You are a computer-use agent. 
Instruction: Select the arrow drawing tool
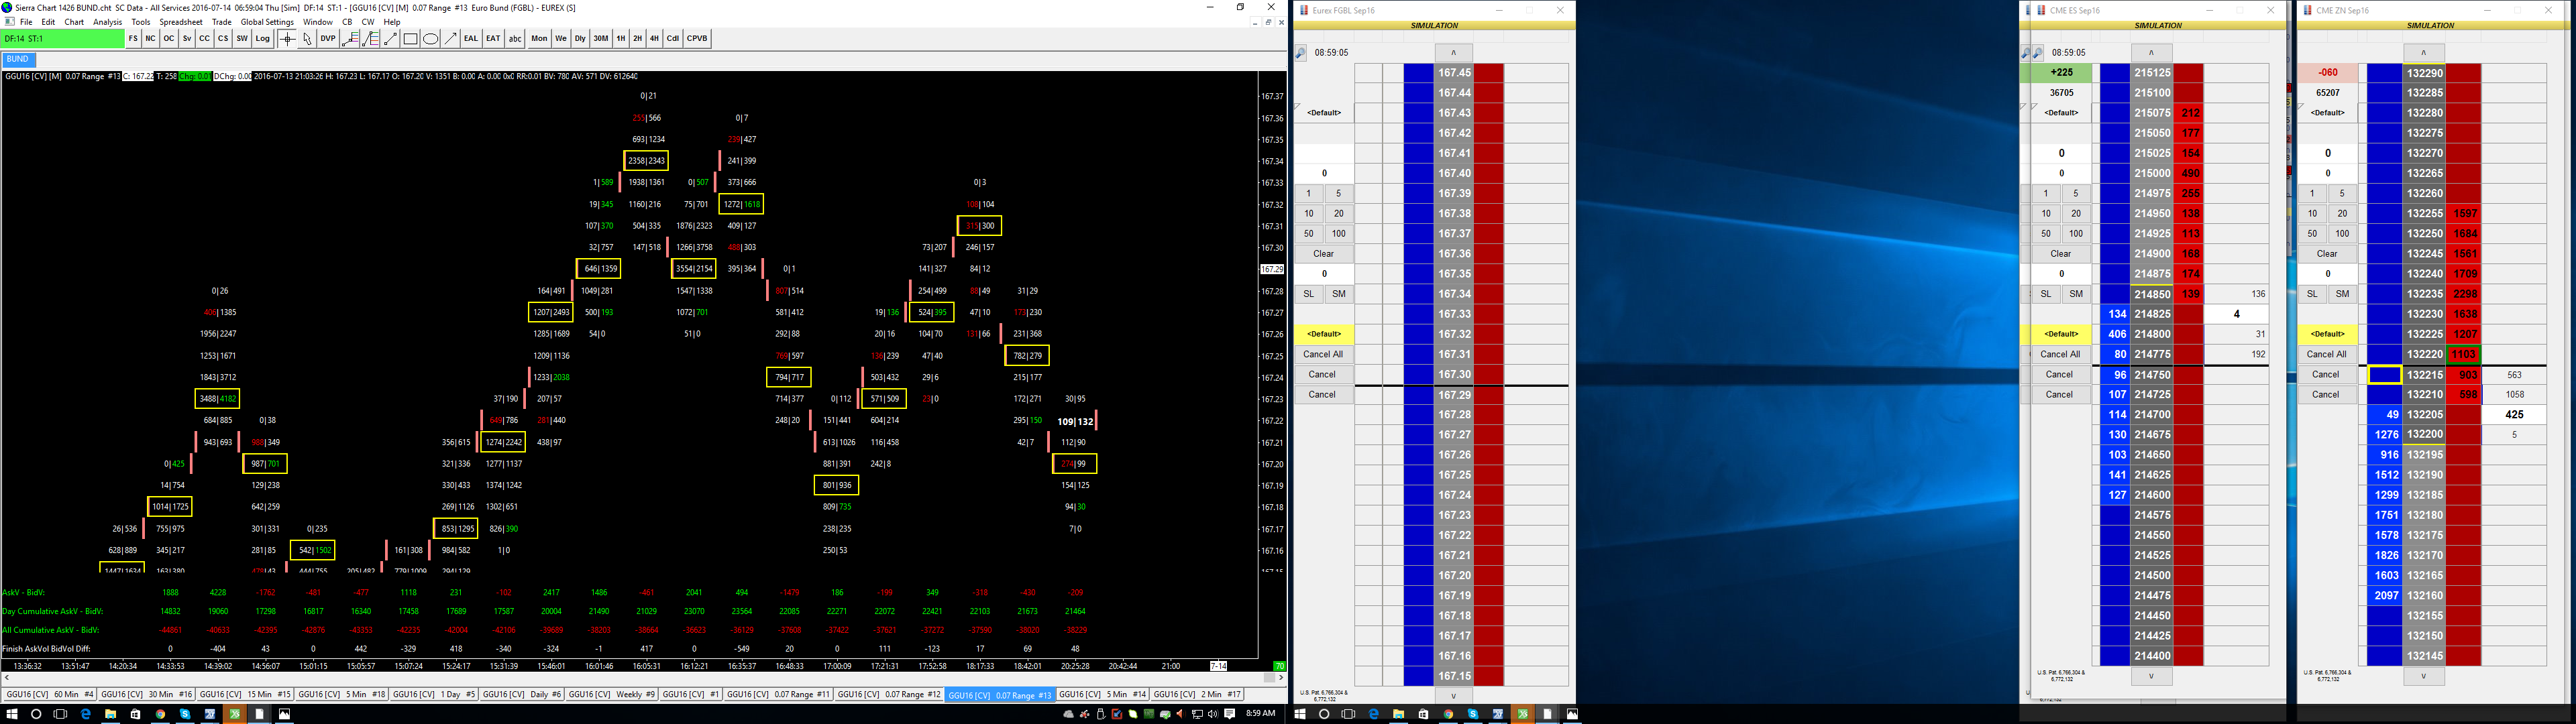(x=451, y=39)
